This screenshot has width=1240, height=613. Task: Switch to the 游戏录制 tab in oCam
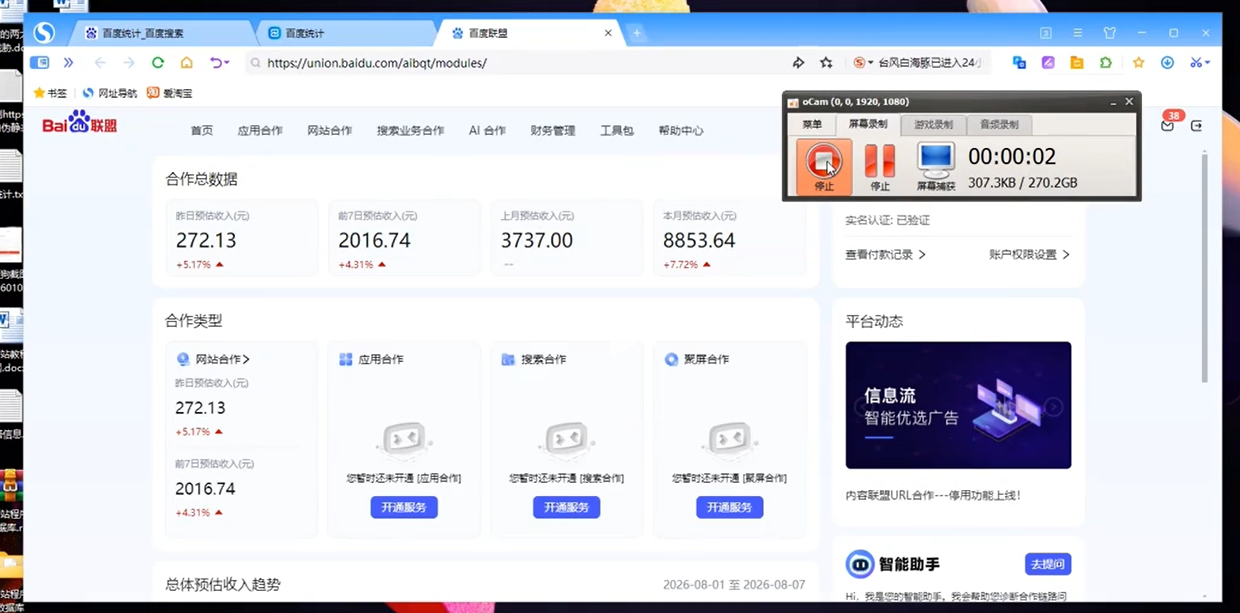933,125
